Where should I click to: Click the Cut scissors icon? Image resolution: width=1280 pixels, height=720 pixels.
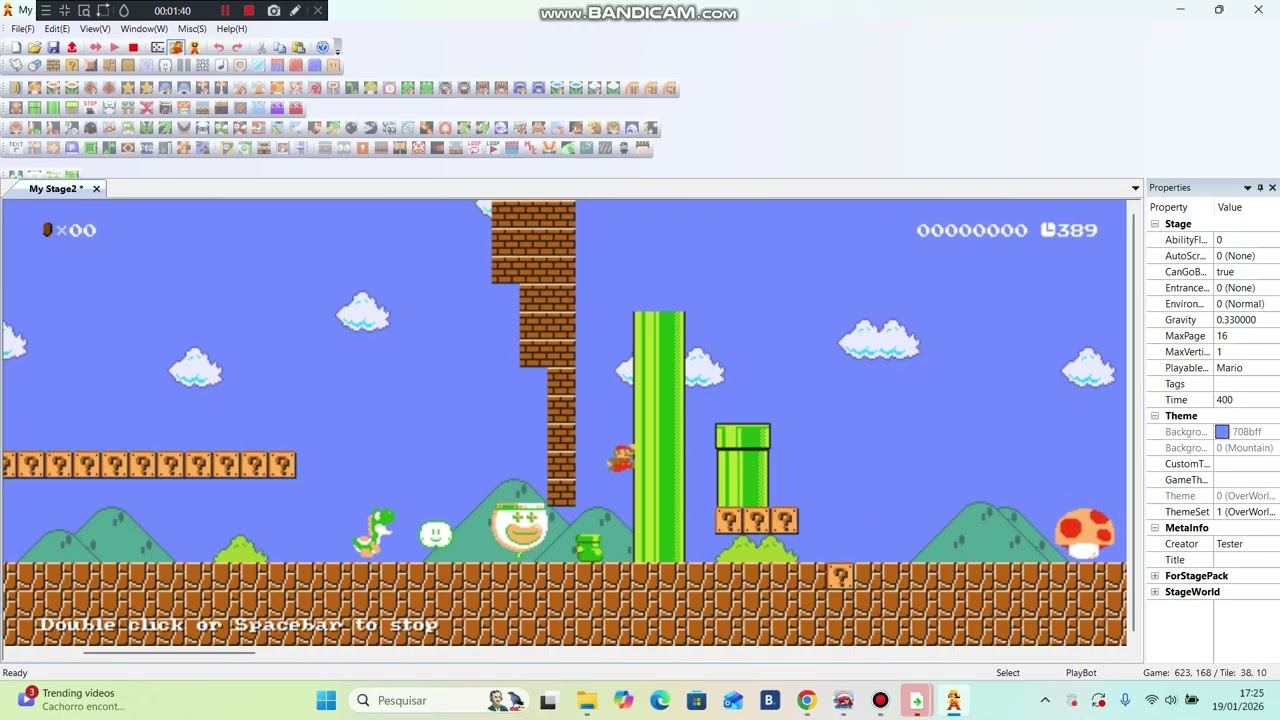pyautogui.click(x=262, y=47)
